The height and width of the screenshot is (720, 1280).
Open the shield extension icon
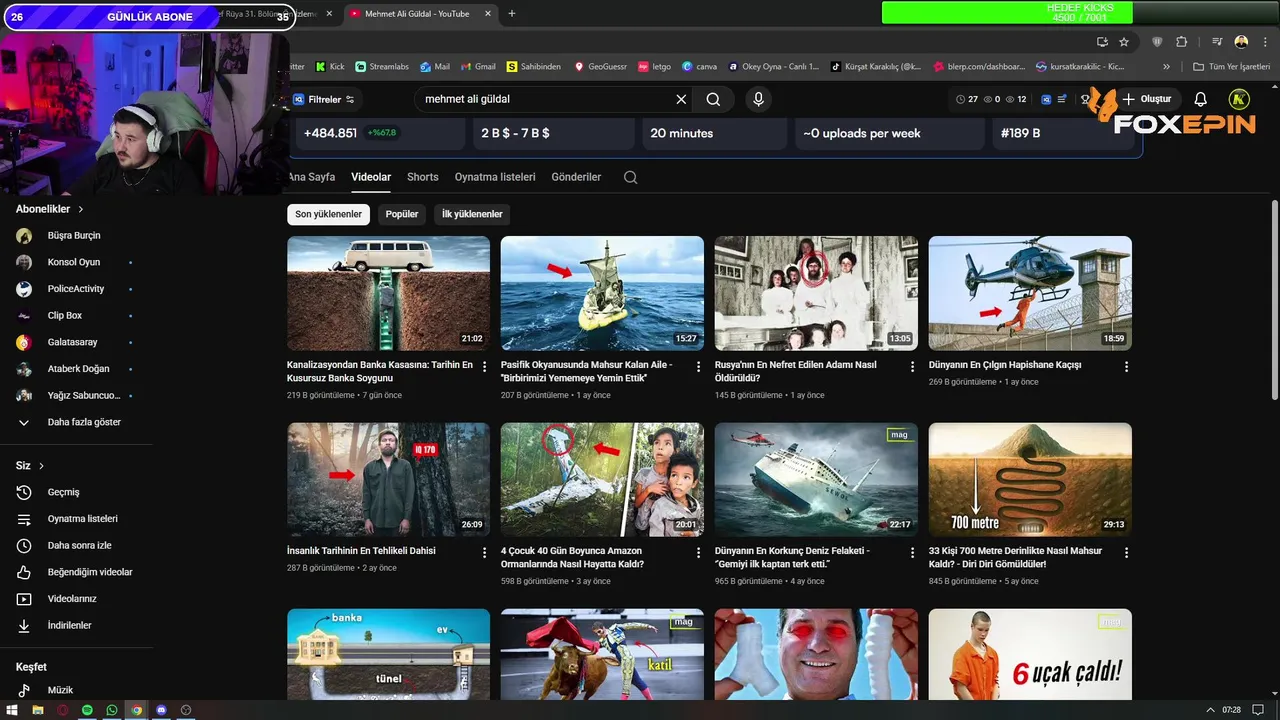click(1158, 42)
